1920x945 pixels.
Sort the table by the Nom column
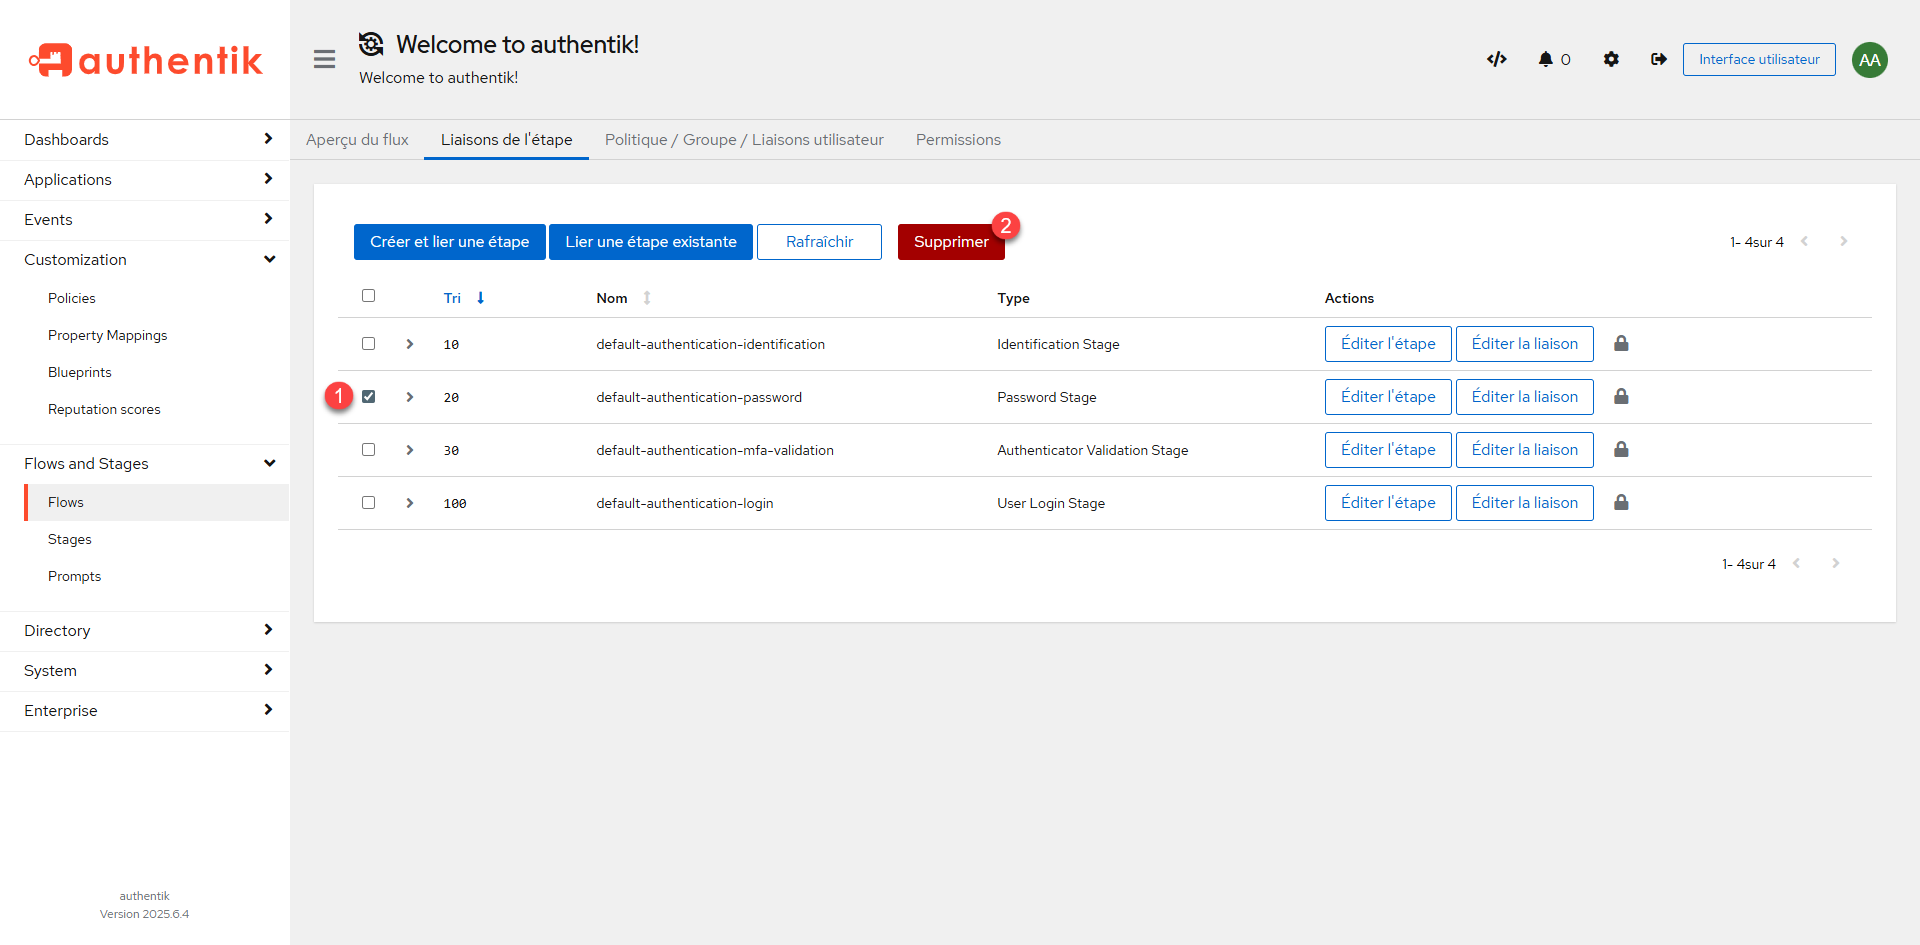tap(612, 298)
